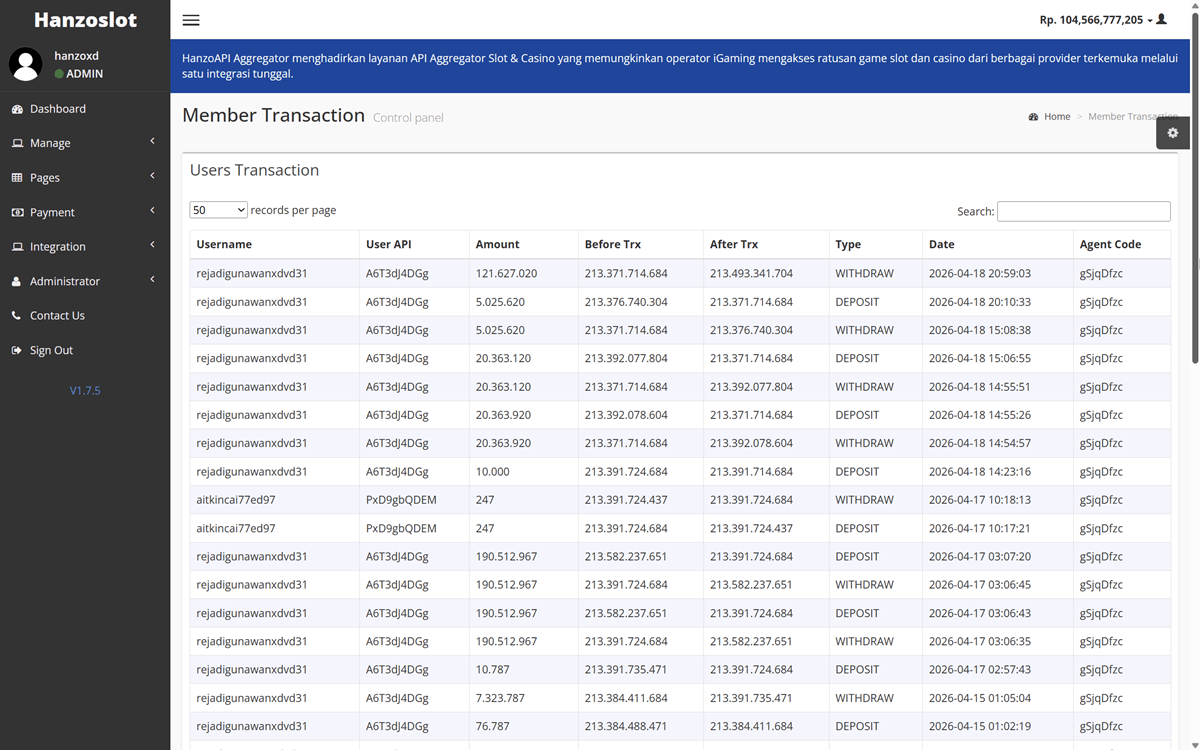The image size is (1200, 750).
Task: Click amount 10.000 cell
Action: [x=492, y=472]
